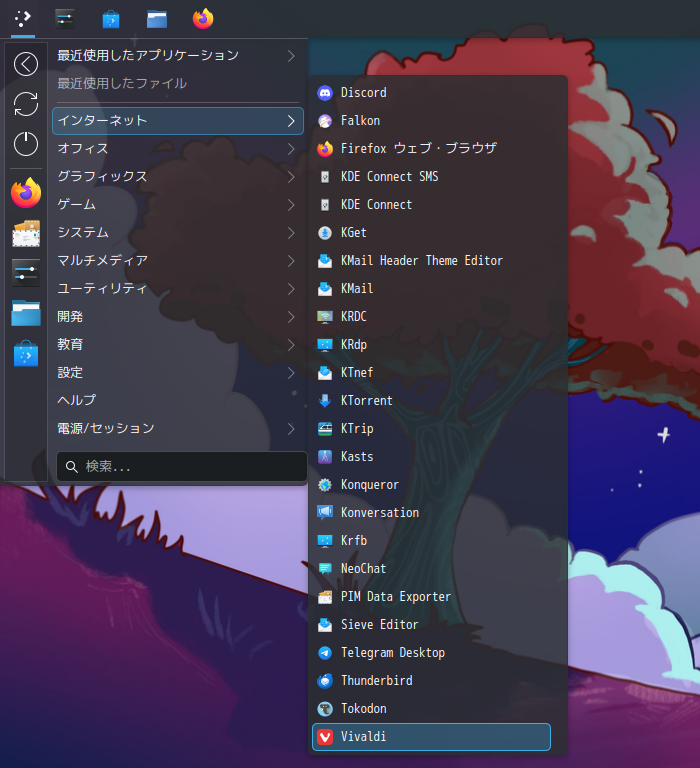Screen dimensions: 700x768
Task: Expand the ゲーム category arrow
Action: click(291, 205)
